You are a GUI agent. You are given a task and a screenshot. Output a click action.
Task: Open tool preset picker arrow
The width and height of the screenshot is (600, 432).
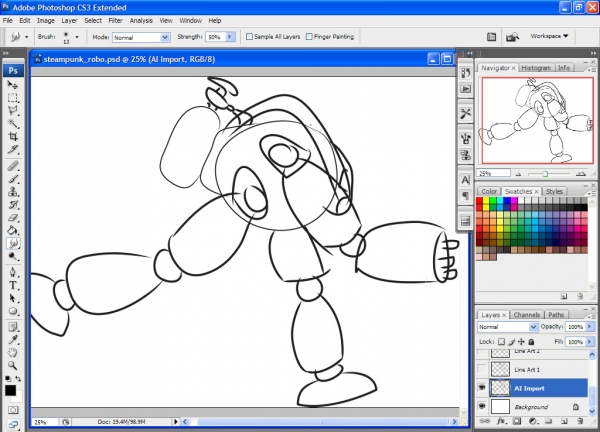click(26, 37)
